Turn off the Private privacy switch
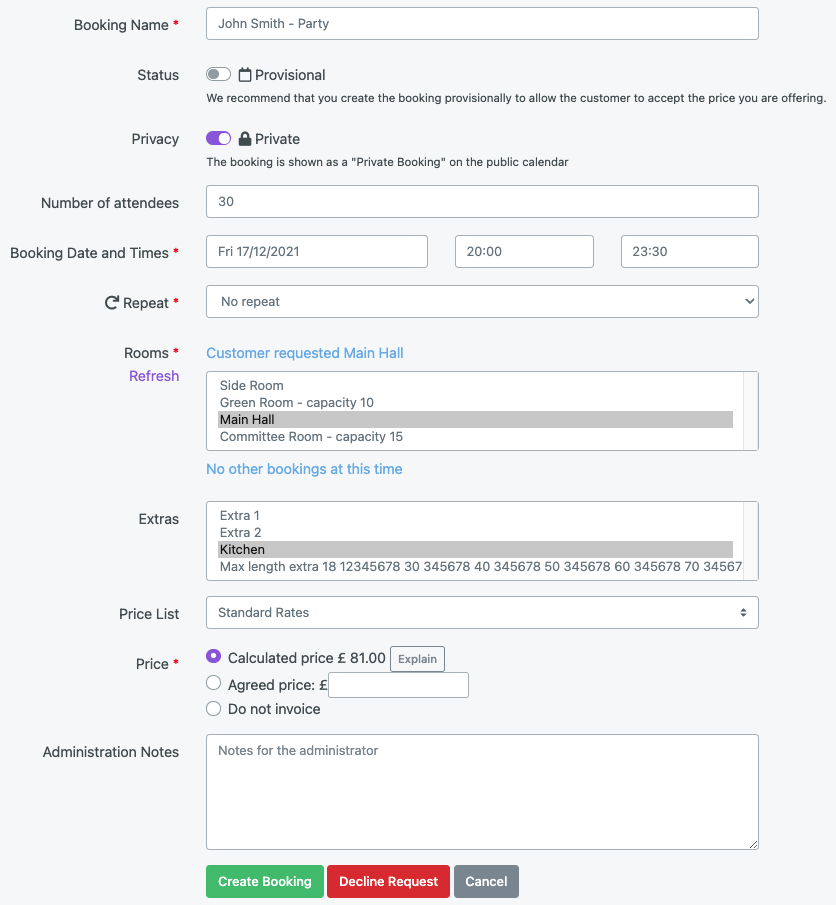 (218, 139)
